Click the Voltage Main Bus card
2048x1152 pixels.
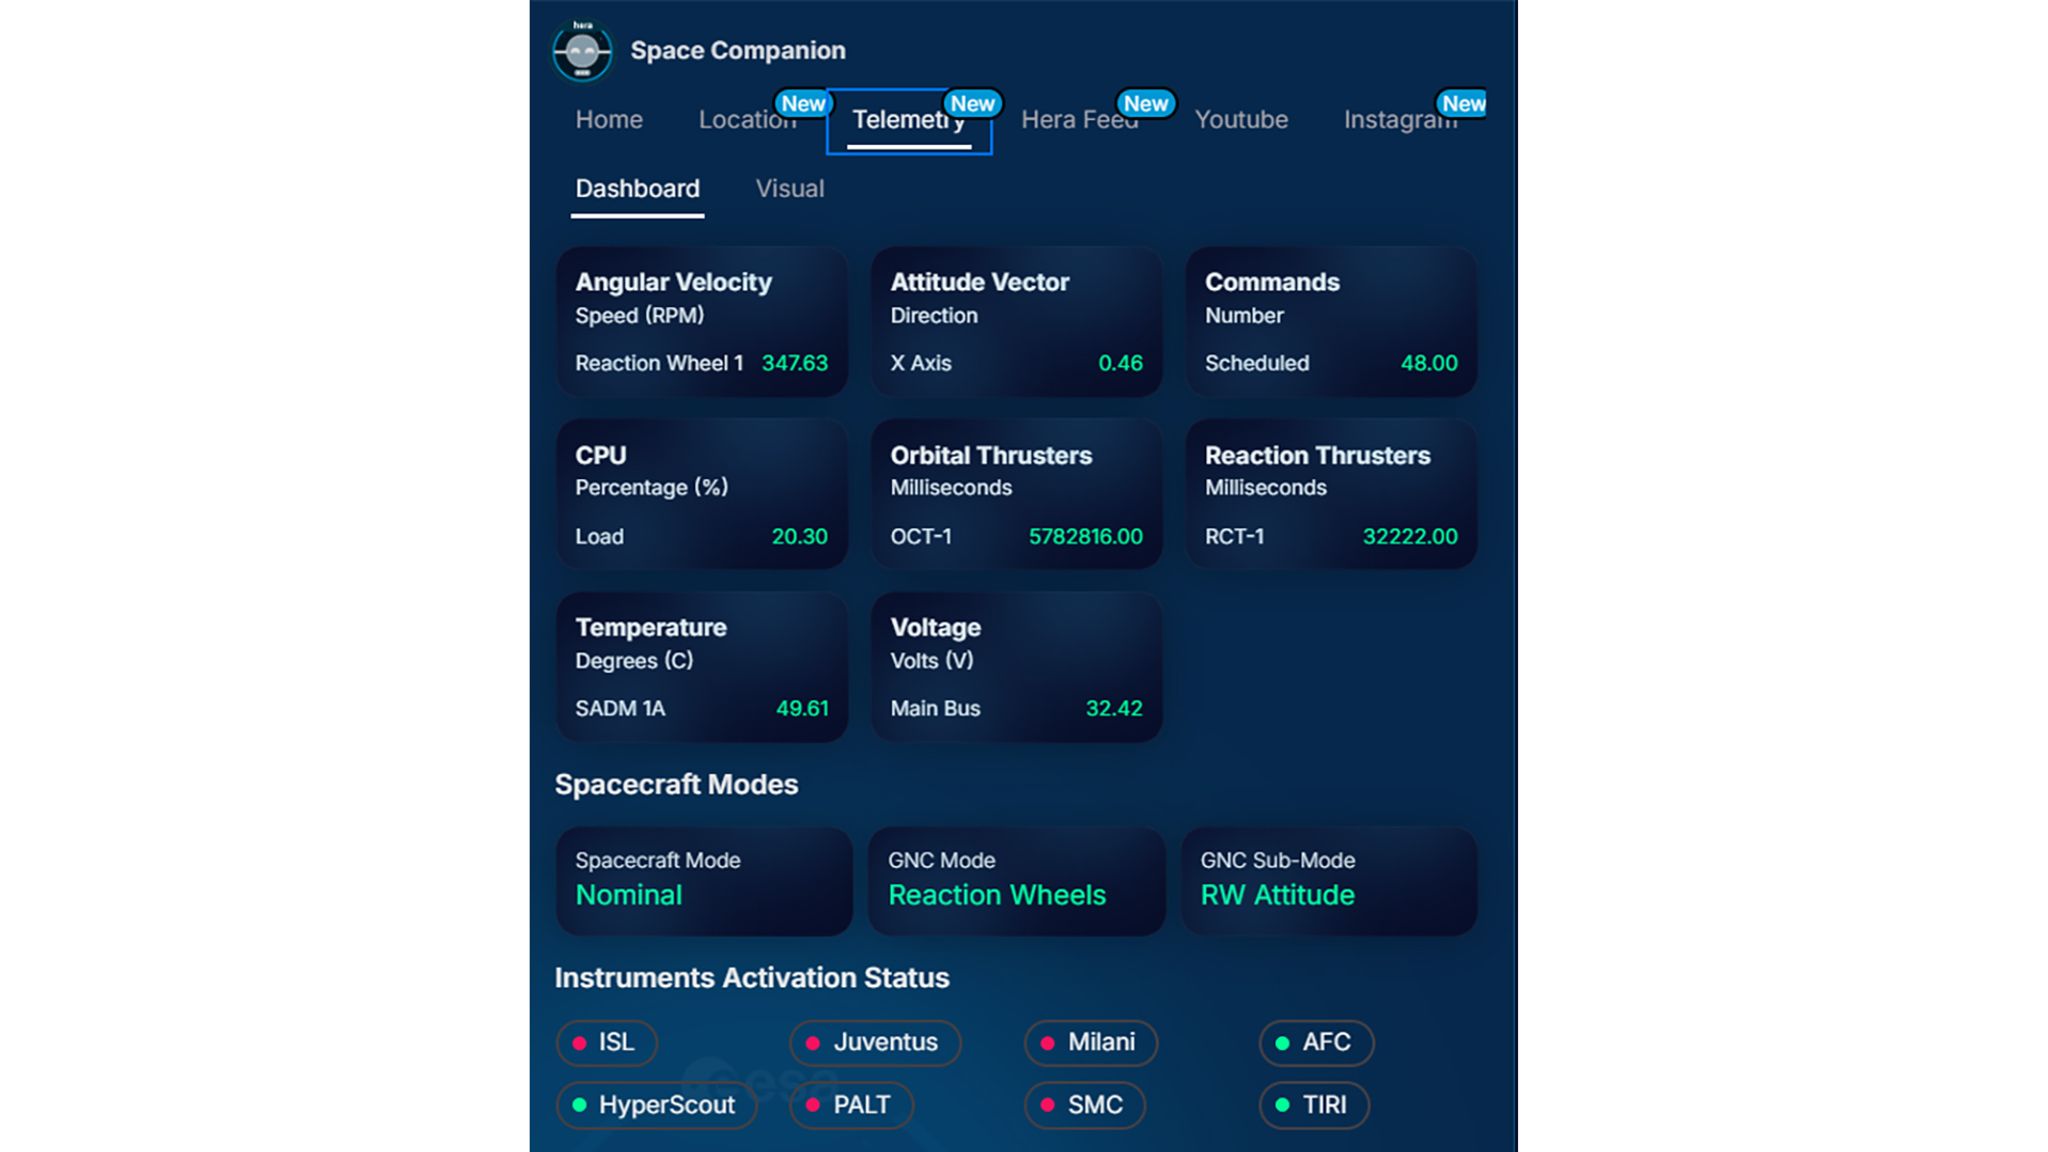[1016, 667]
